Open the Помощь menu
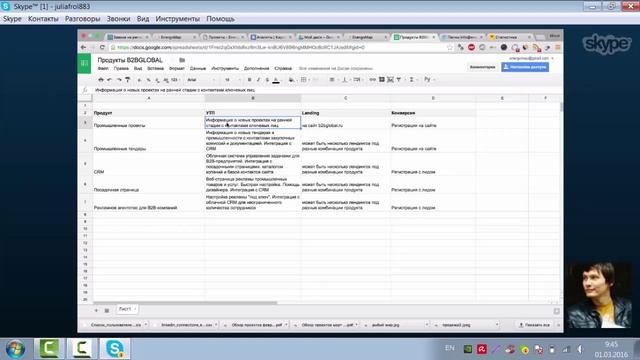Screen dimensions: 640x360 point(220,19)
